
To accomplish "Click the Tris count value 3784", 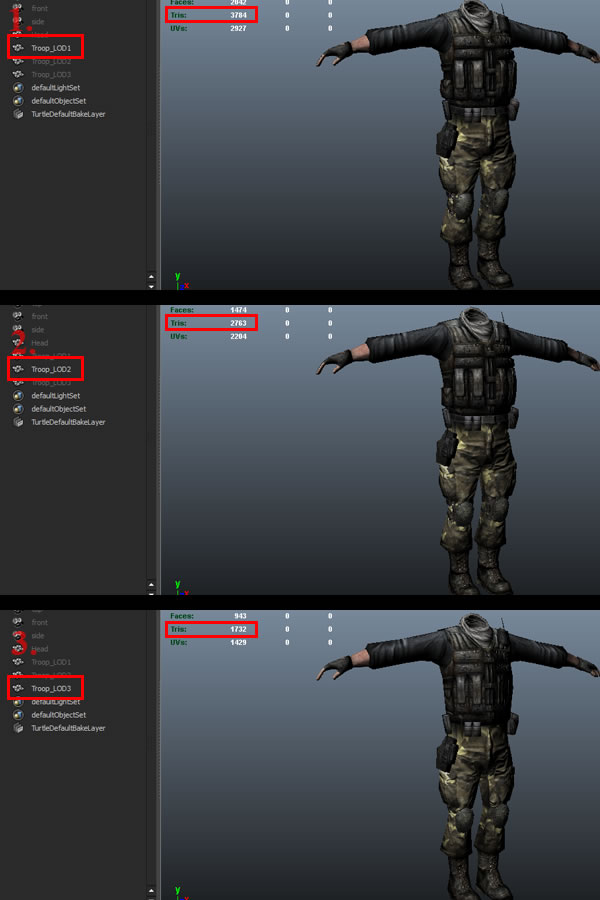I will tap(238, 15).
